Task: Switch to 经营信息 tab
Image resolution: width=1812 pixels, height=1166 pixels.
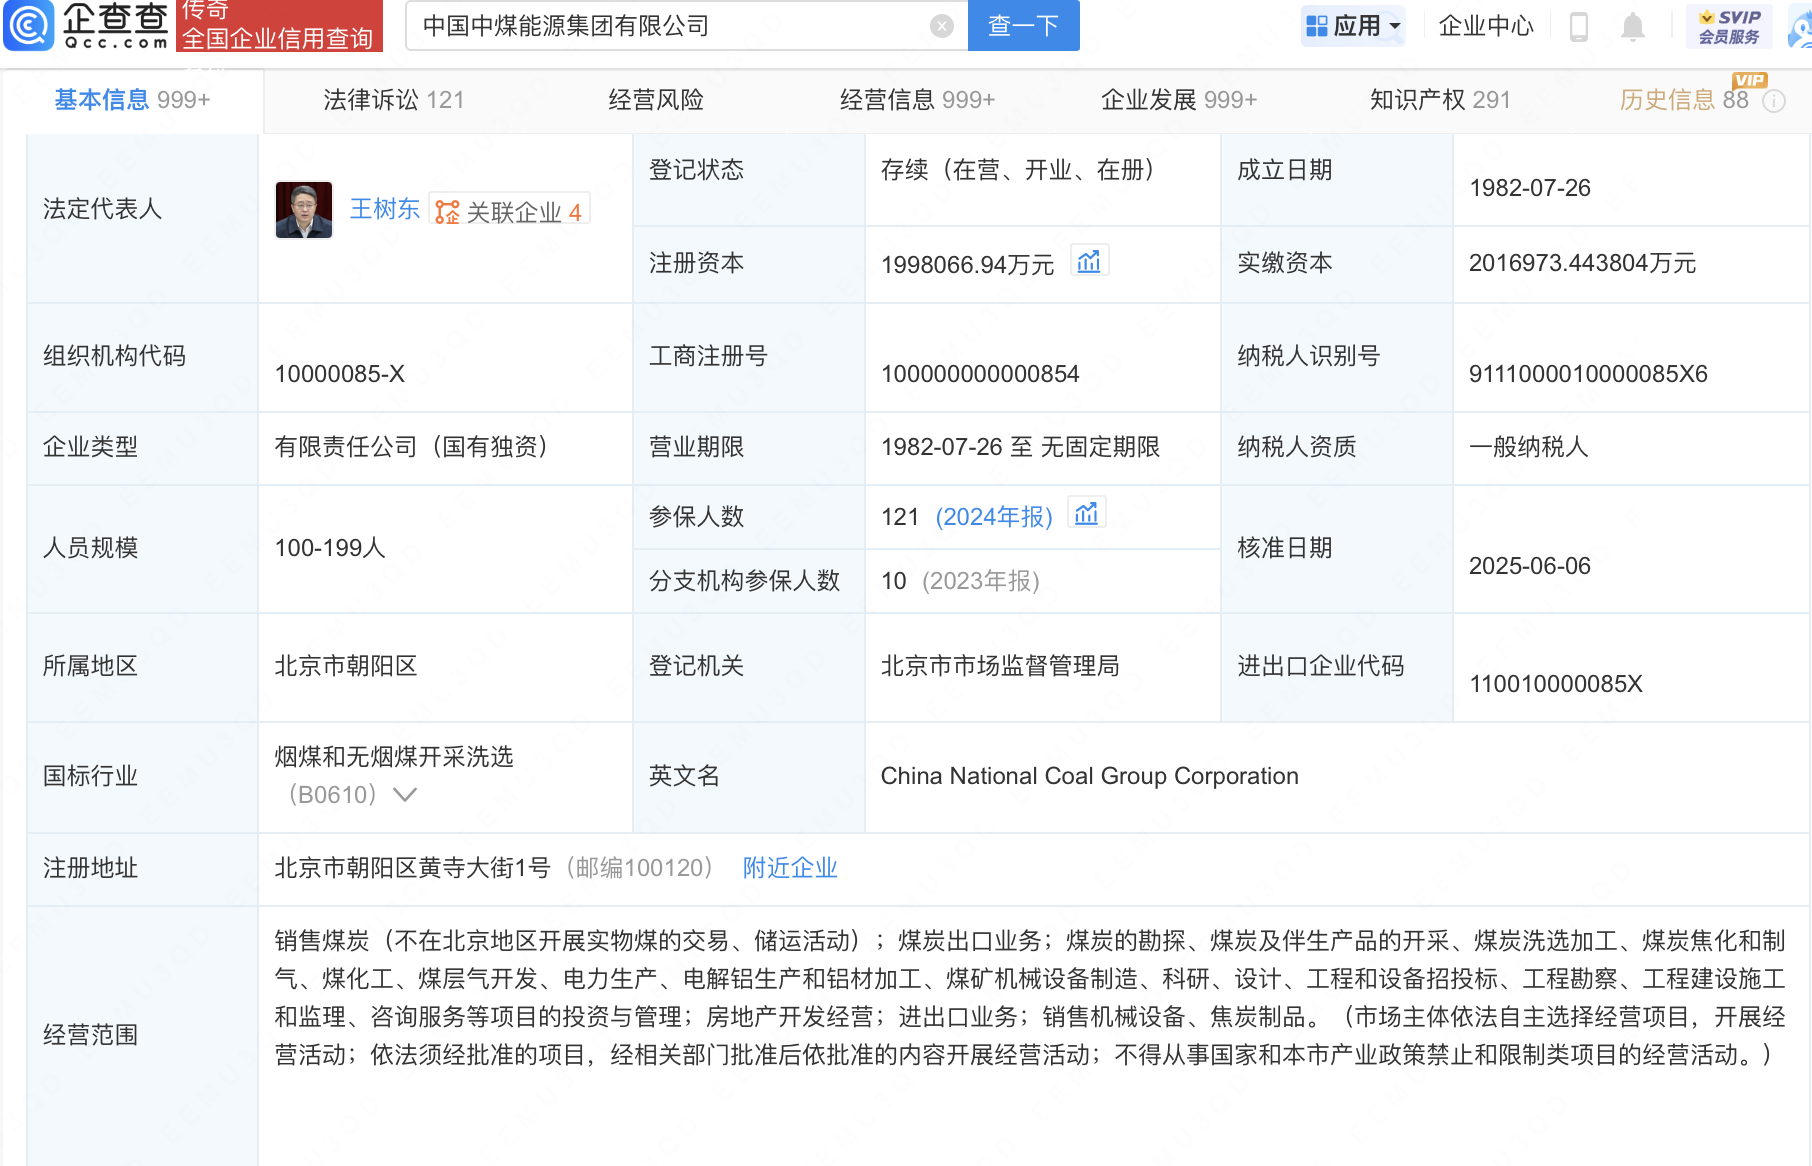Action: (917, 100)
